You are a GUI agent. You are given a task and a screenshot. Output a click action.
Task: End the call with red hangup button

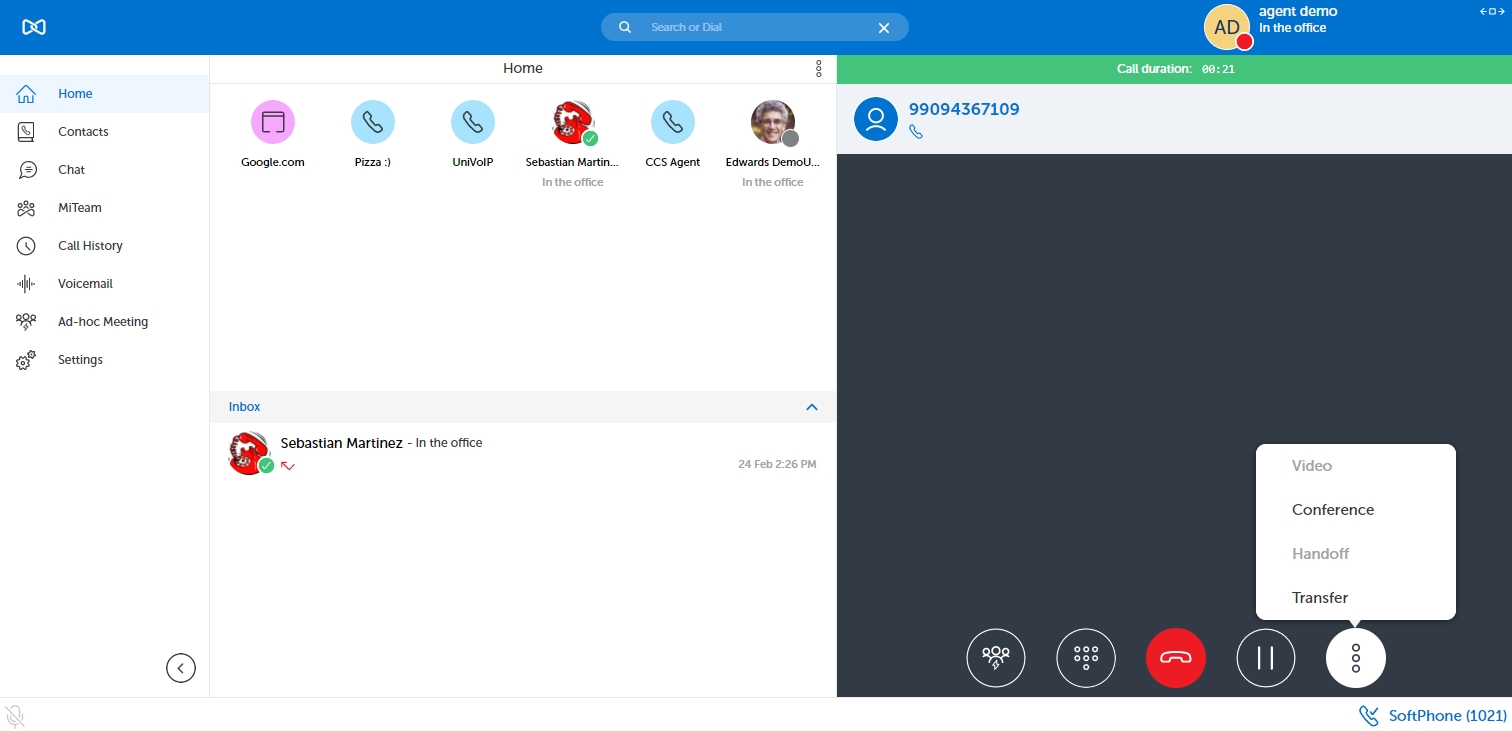click(1176, 658)
